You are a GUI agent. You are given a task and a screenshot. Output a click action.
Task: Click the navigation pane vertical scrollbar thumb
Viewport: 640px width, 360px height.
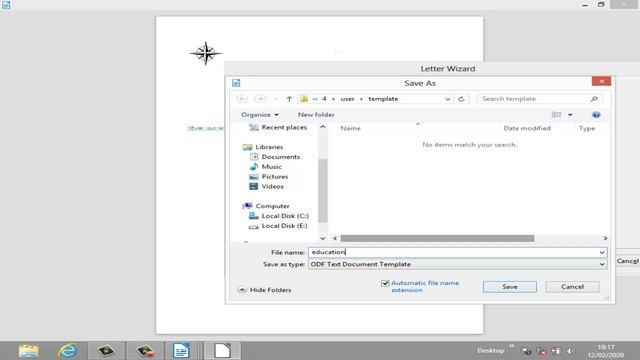322,190
